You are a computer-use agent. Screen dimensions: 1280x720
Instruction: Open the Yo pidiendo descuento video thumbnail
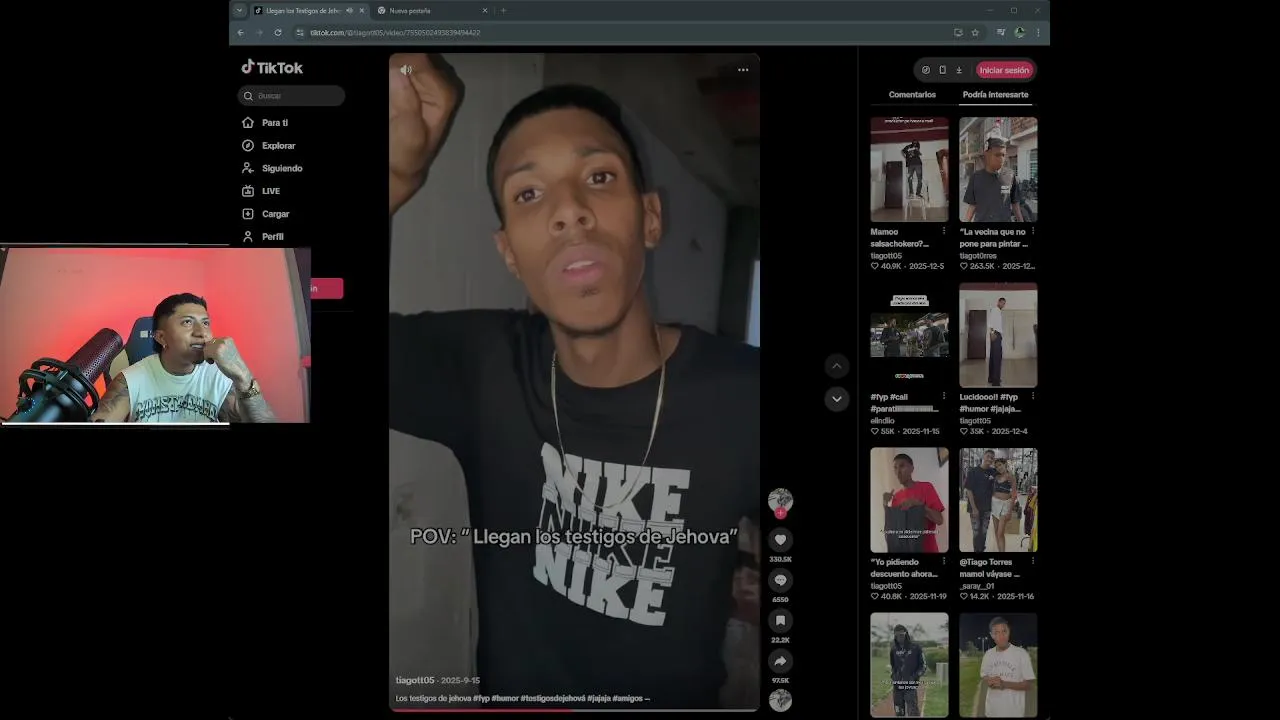pos(909,500)
